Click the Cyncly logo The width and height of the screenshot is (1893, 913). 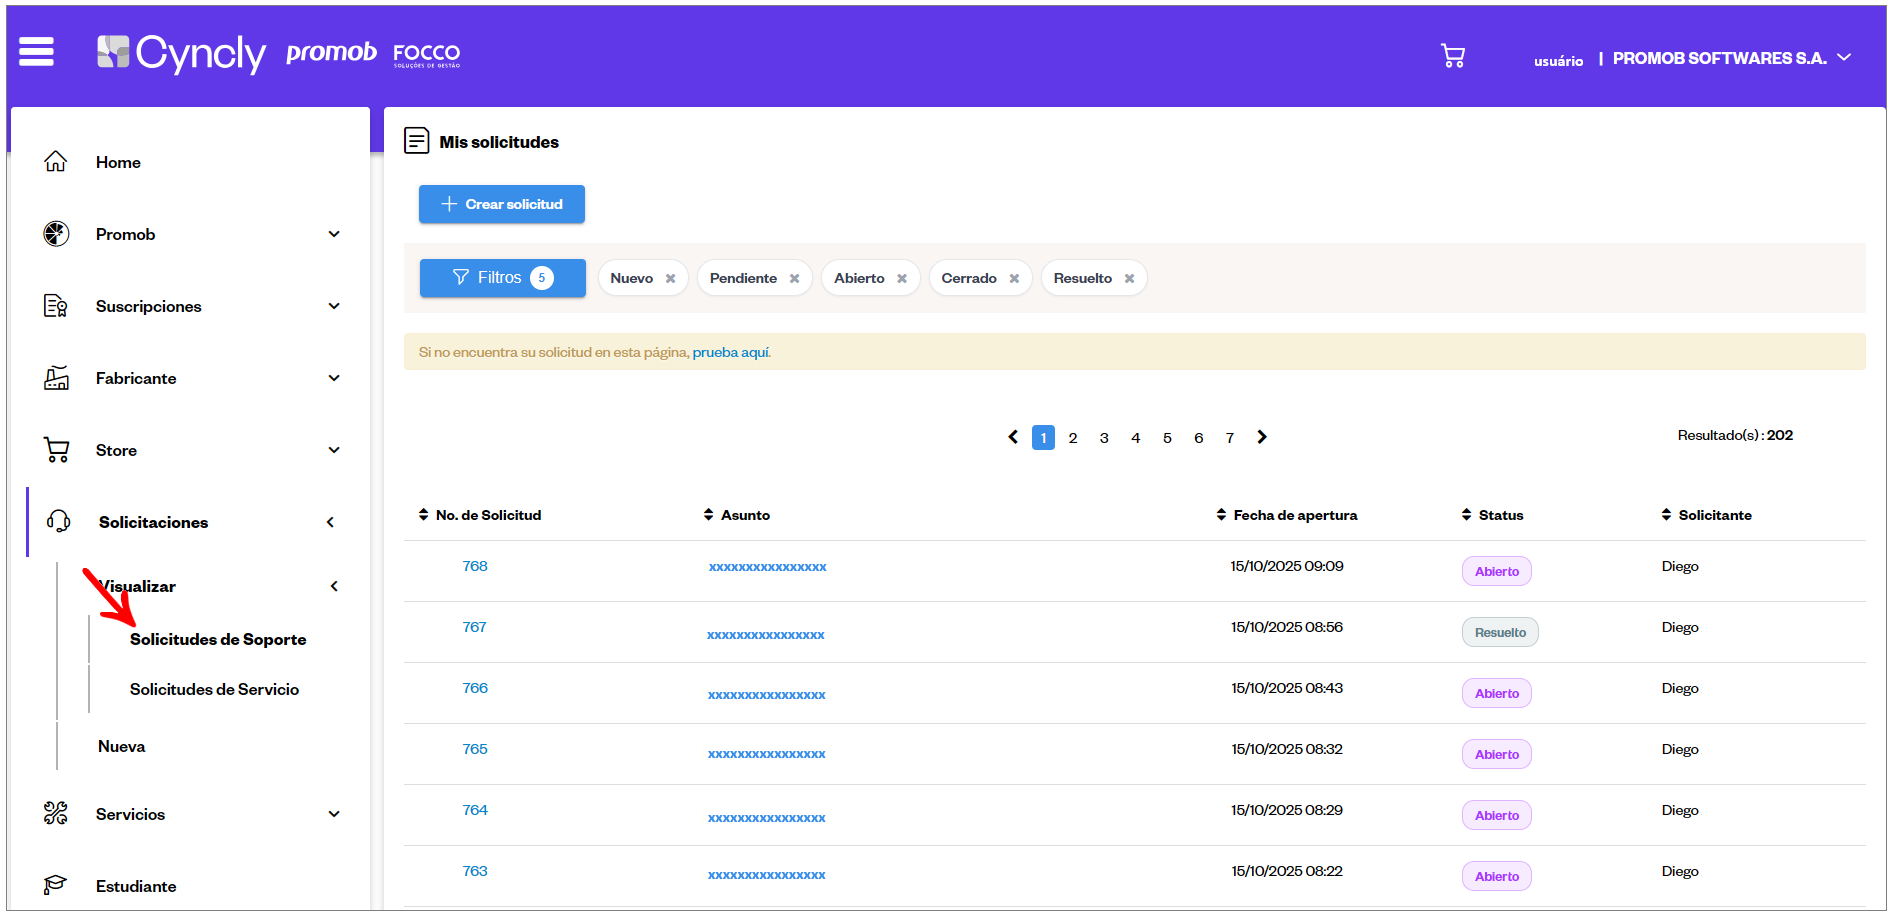[x=182, y=53]
